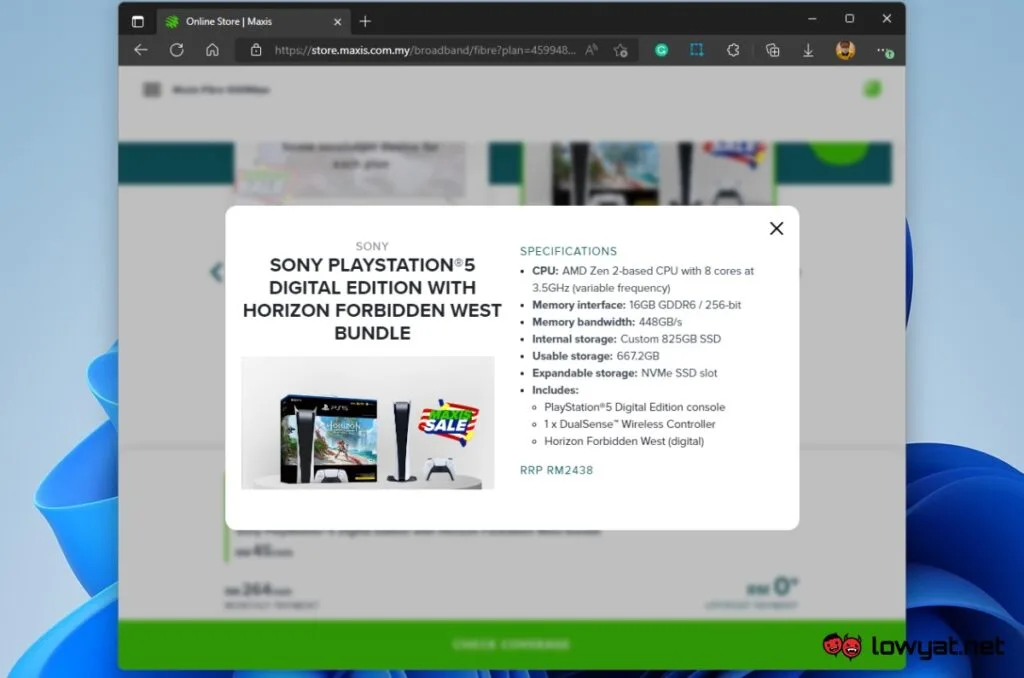Start the web capture screenshot tool icon

pyautogui.click(x=697, y=50)
